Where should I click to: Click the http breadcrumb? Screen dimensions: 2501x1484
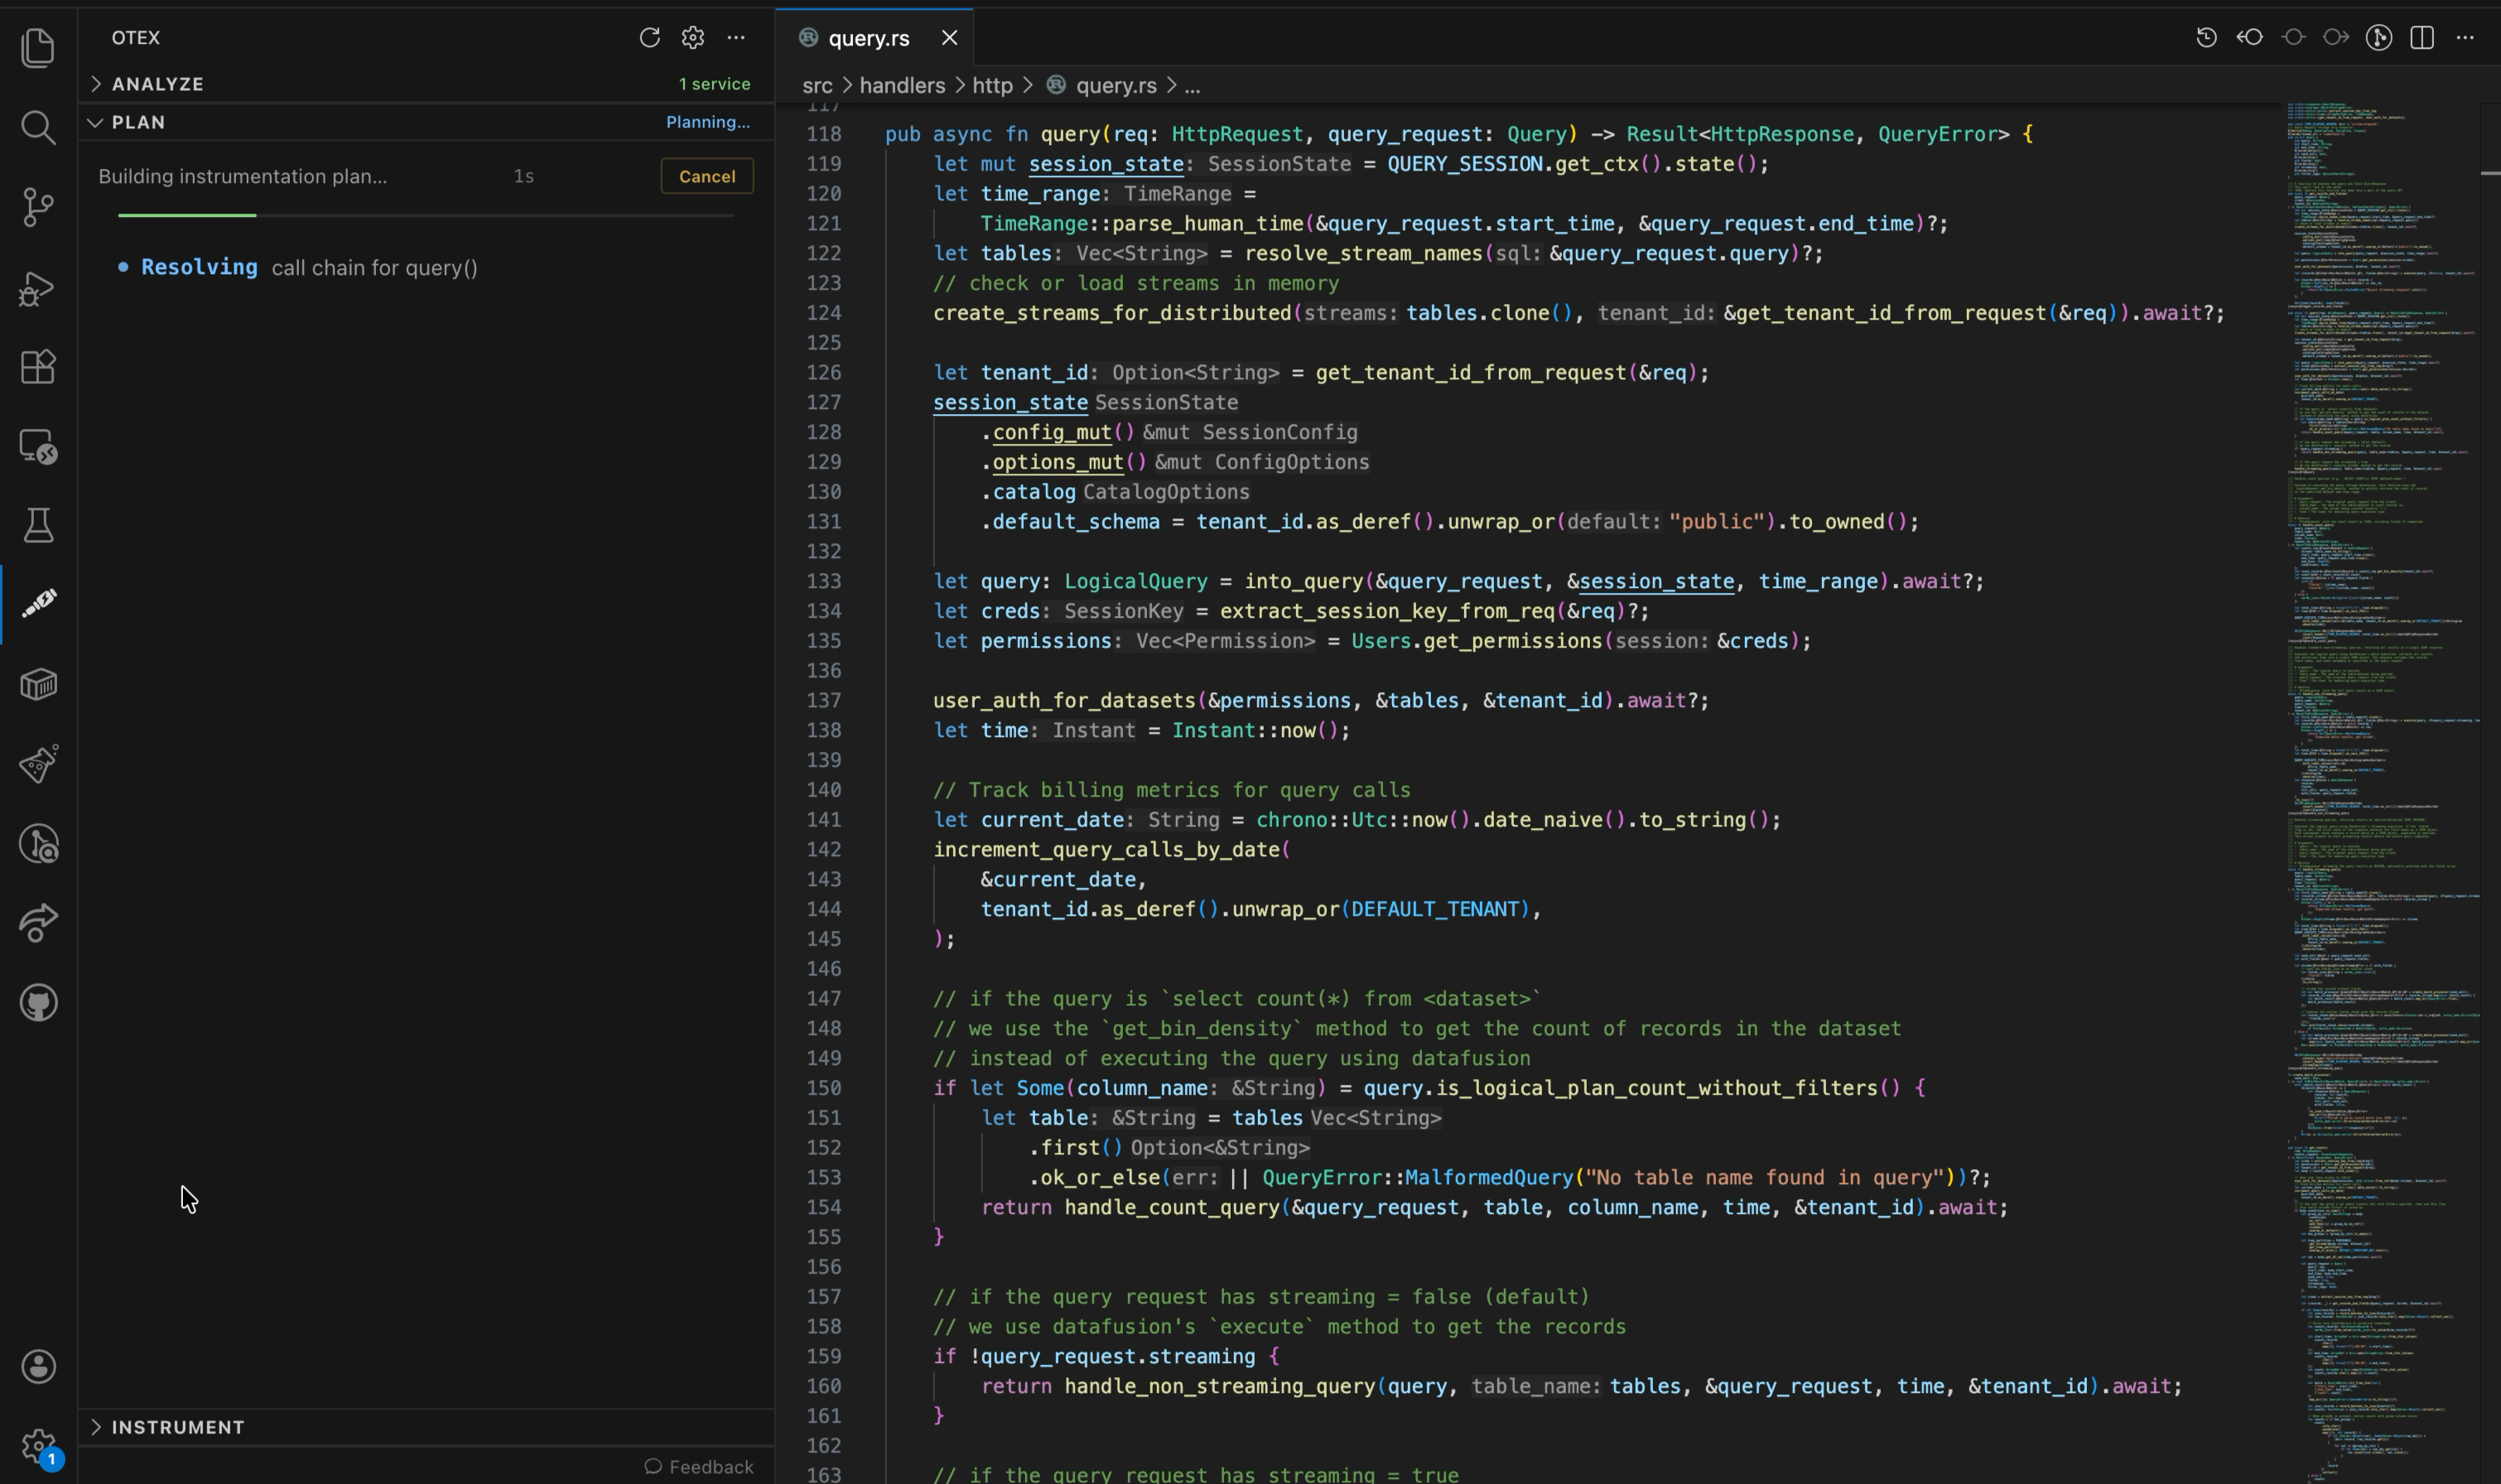click(x=992, y=86)
